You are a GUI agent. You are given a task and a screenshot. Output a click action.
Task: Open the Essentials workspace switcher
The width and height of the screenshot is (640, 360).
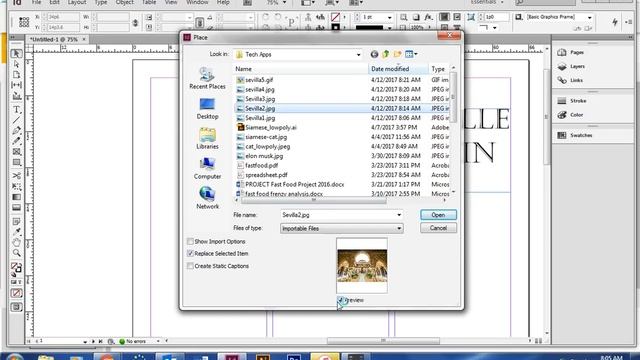(x=487, y=2)
